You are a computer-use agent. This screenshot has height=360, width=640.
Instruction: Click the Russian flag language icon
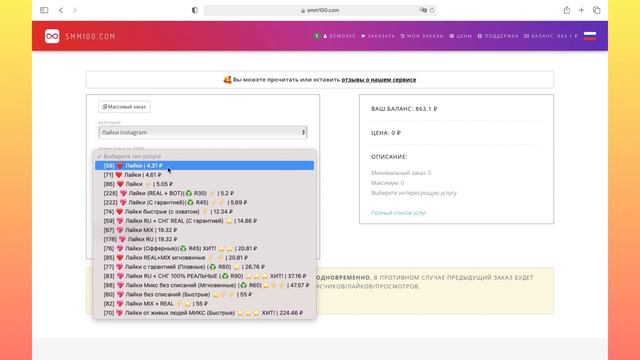590,36
